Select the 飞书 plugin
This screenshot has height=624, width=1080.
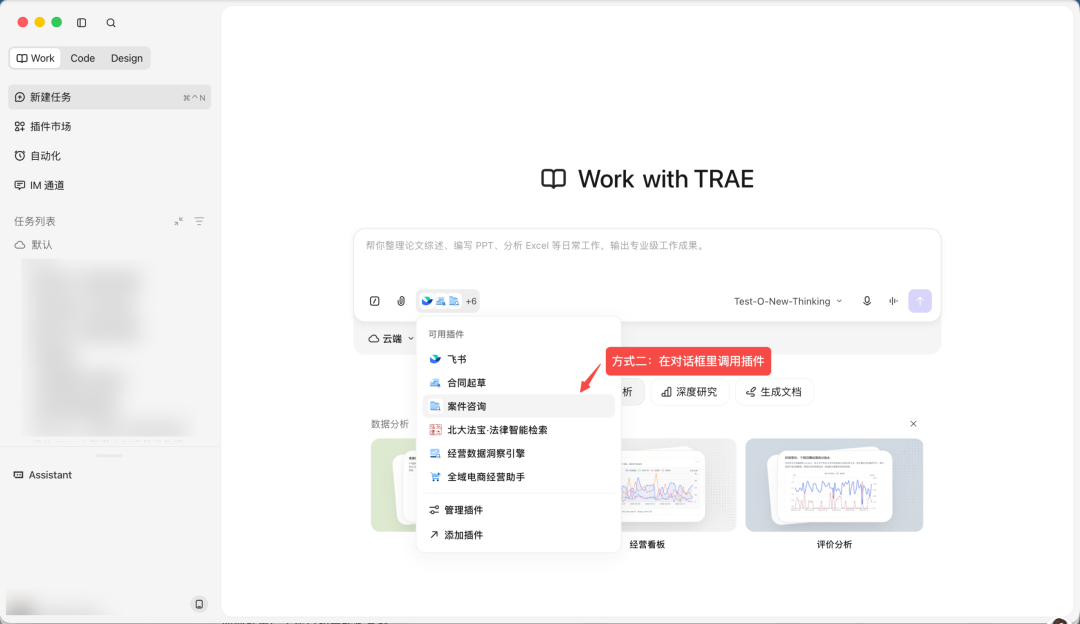tap(518, 360)
